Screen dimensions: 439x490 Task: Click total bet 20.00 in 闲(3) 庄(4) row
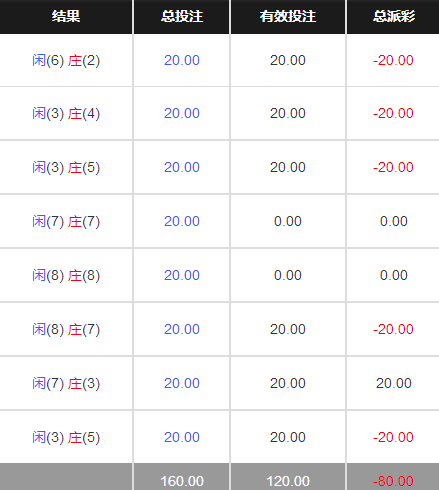click(182, 113)
